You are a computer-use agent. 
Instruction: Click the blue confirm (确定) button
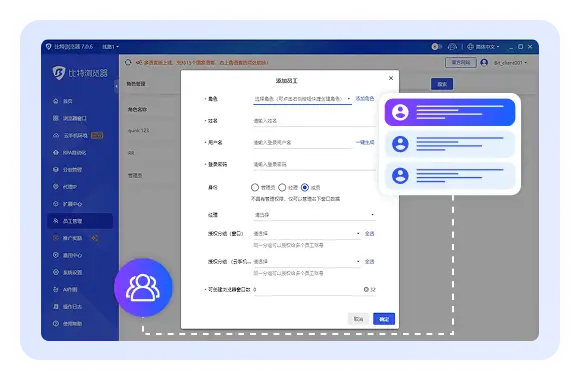(384, 319)
